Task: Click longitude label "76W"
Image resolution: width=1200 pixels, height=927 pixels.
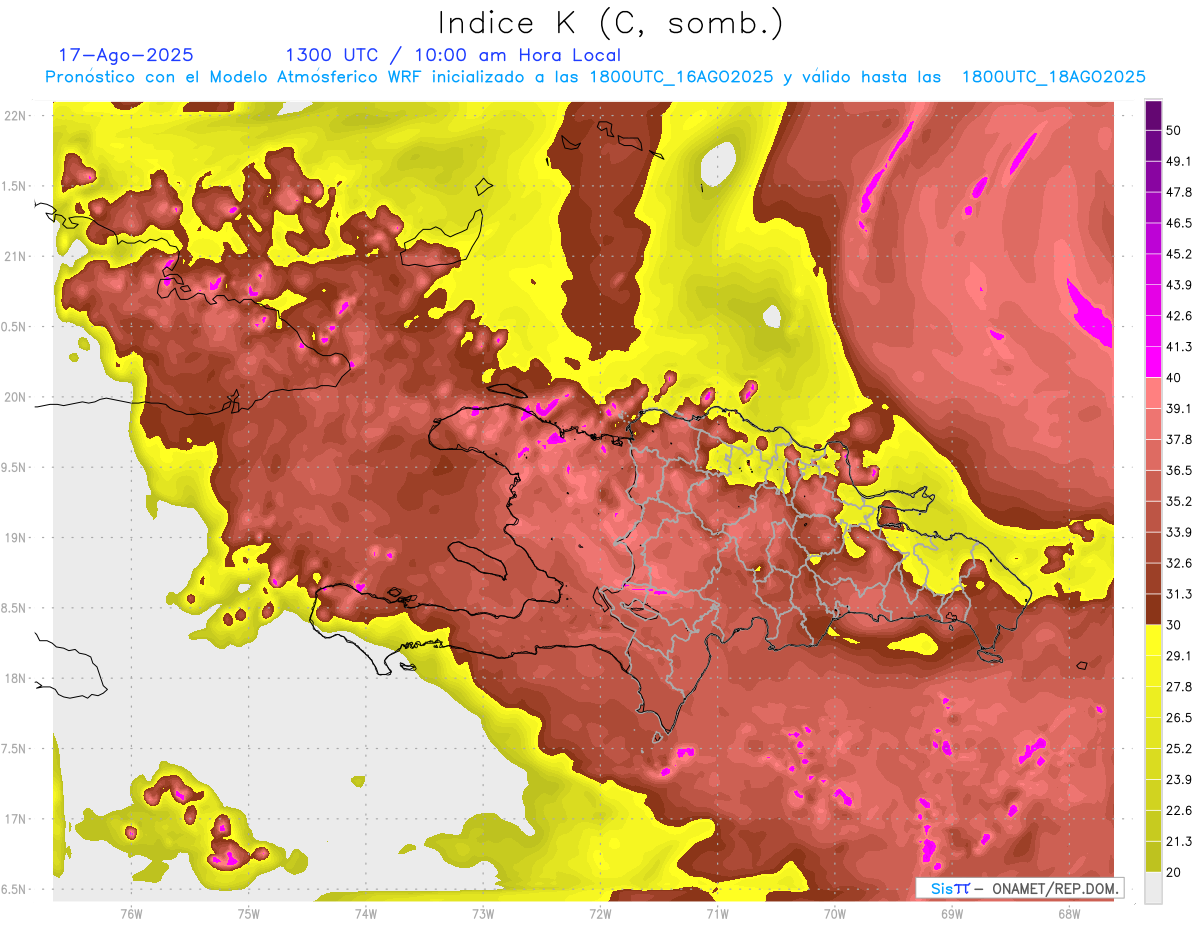Action: [x=131, y=913]
